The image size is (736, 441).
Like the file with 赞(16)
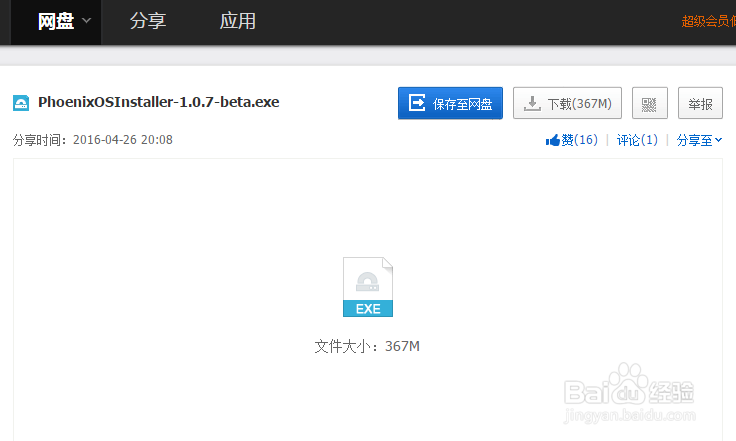571,140
